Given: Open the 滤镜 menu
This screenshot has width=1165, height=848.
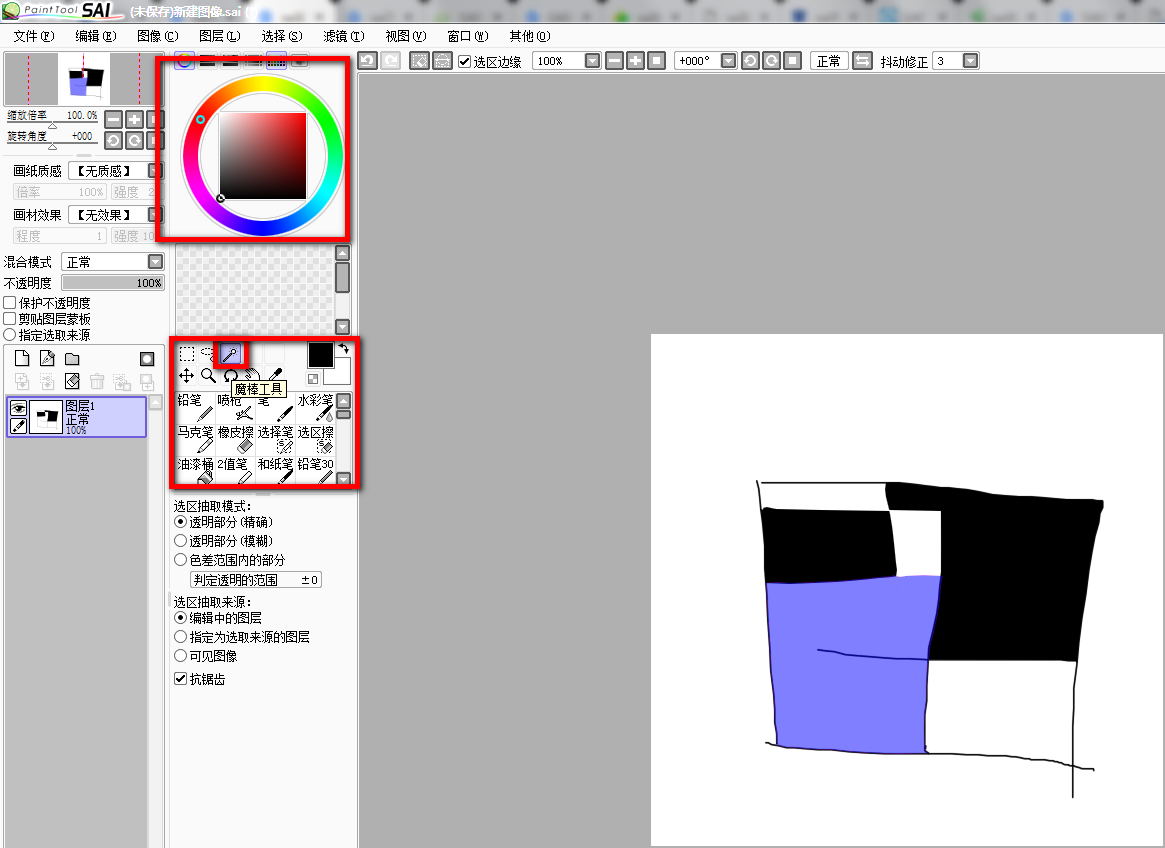Looking at the screenshot, I should click(343, 36).
